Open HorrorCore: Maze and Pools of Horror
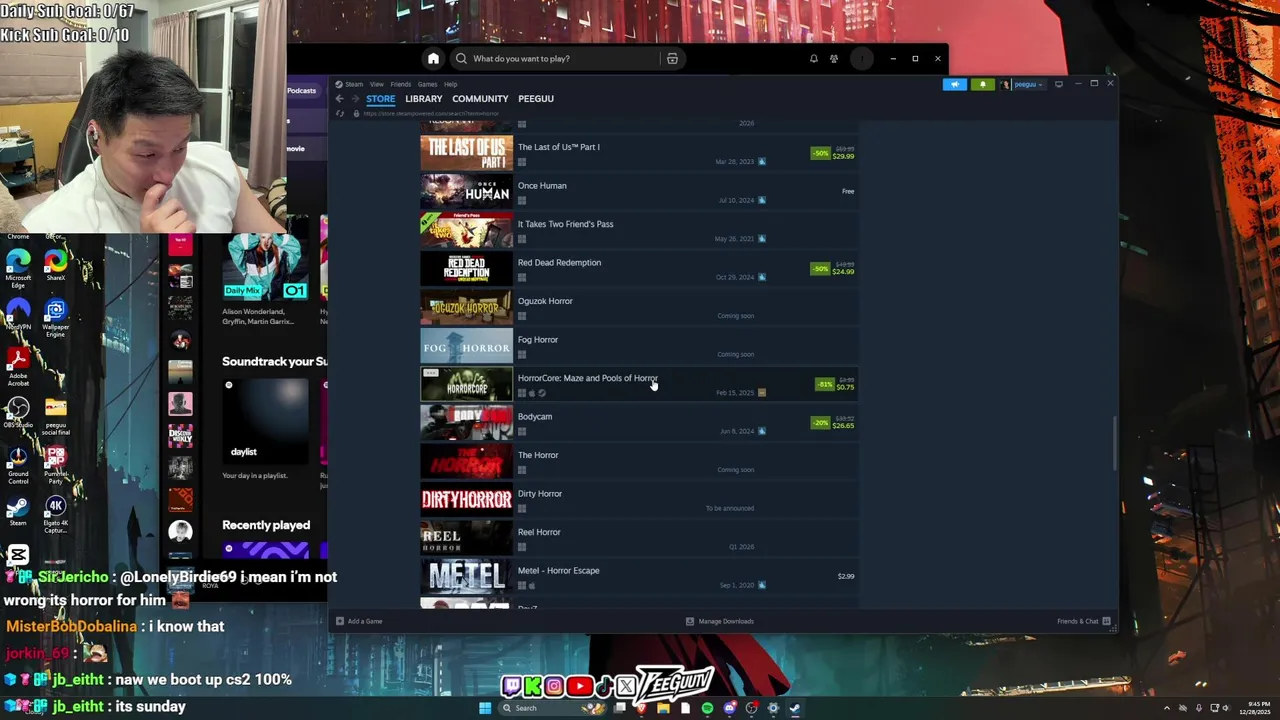Screen dimensions: 1280x720 tap(639, 384)
